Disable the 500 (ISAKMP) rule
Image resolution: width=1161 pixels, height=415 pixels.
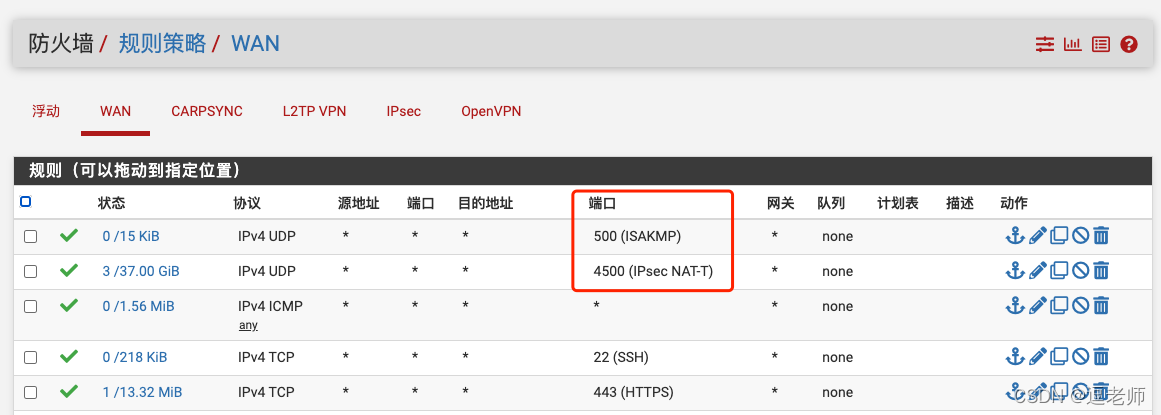point(1080,236)
